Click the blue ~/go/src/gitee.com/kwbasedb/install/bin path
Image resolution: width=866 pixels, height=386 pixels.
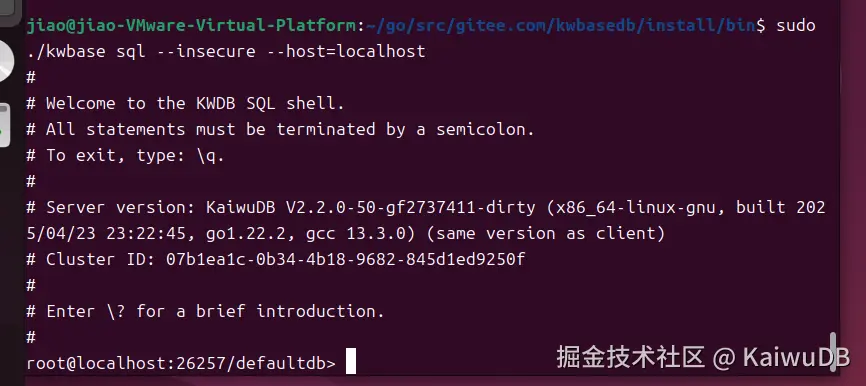tap(559, 25)
